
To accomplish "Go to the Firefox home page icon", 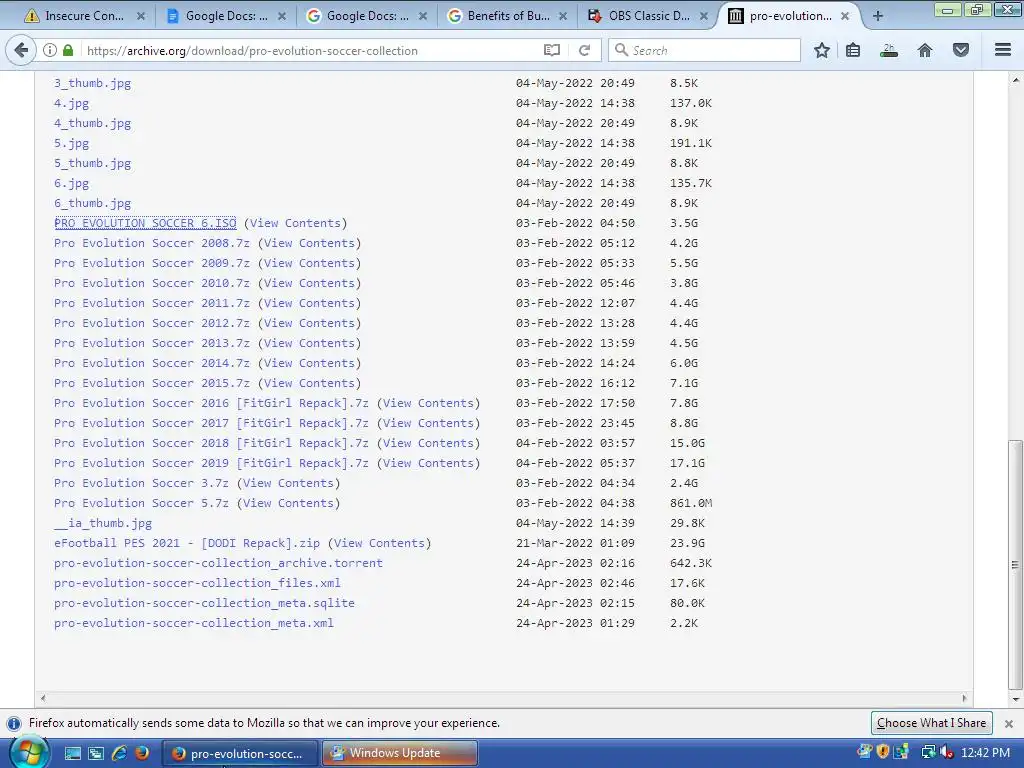I will tap(925, 50).
